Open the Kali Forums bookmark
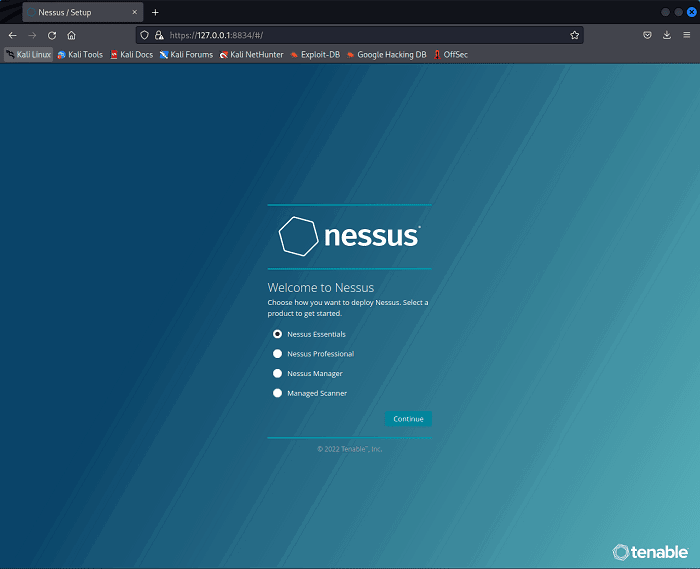700x569 pixels. [187, 54]
